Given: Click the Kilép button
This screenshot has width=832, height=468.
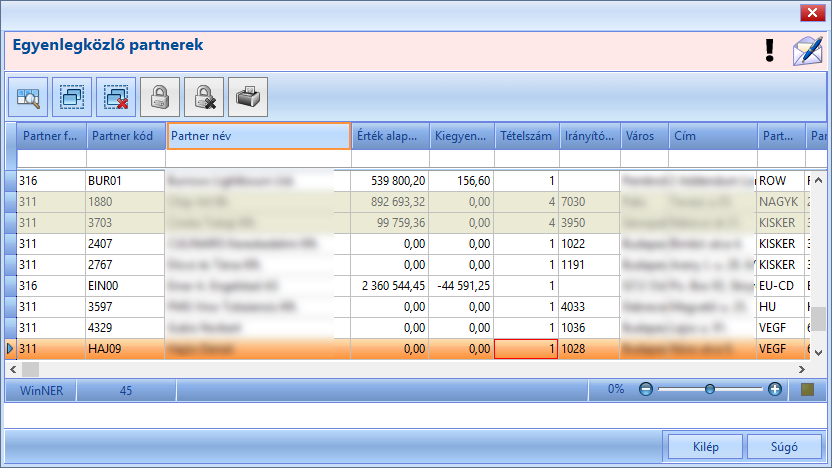Looking at the screenshot, I should pos(705,447).
